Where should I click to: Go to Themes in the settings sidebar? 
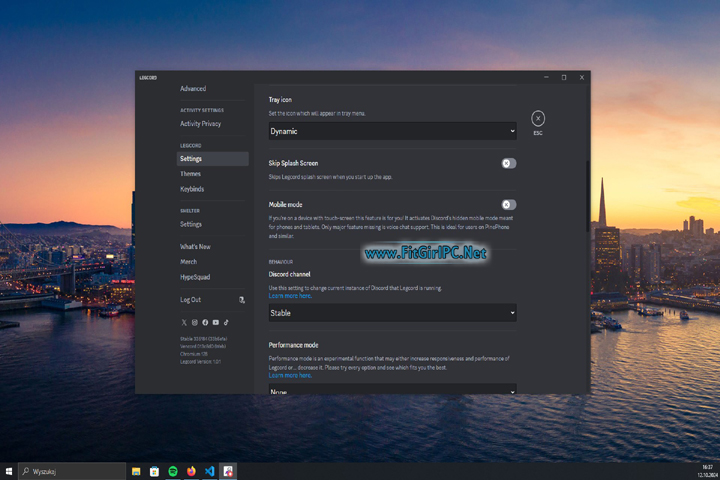[190, 174]
